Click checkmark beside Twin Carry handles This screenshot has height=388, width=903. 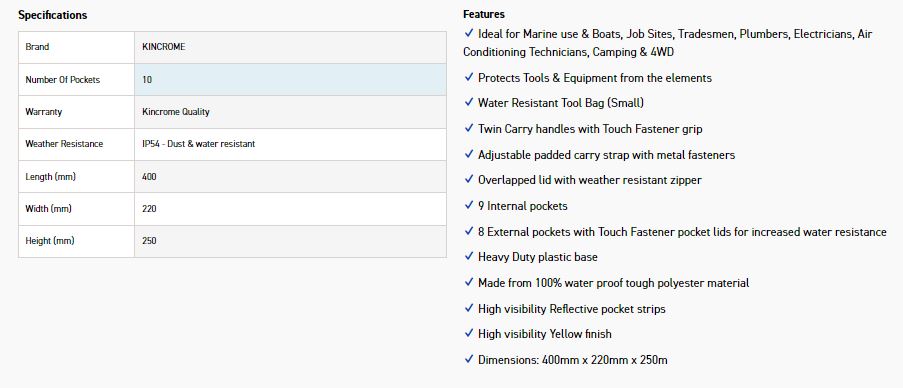(469, 128)
